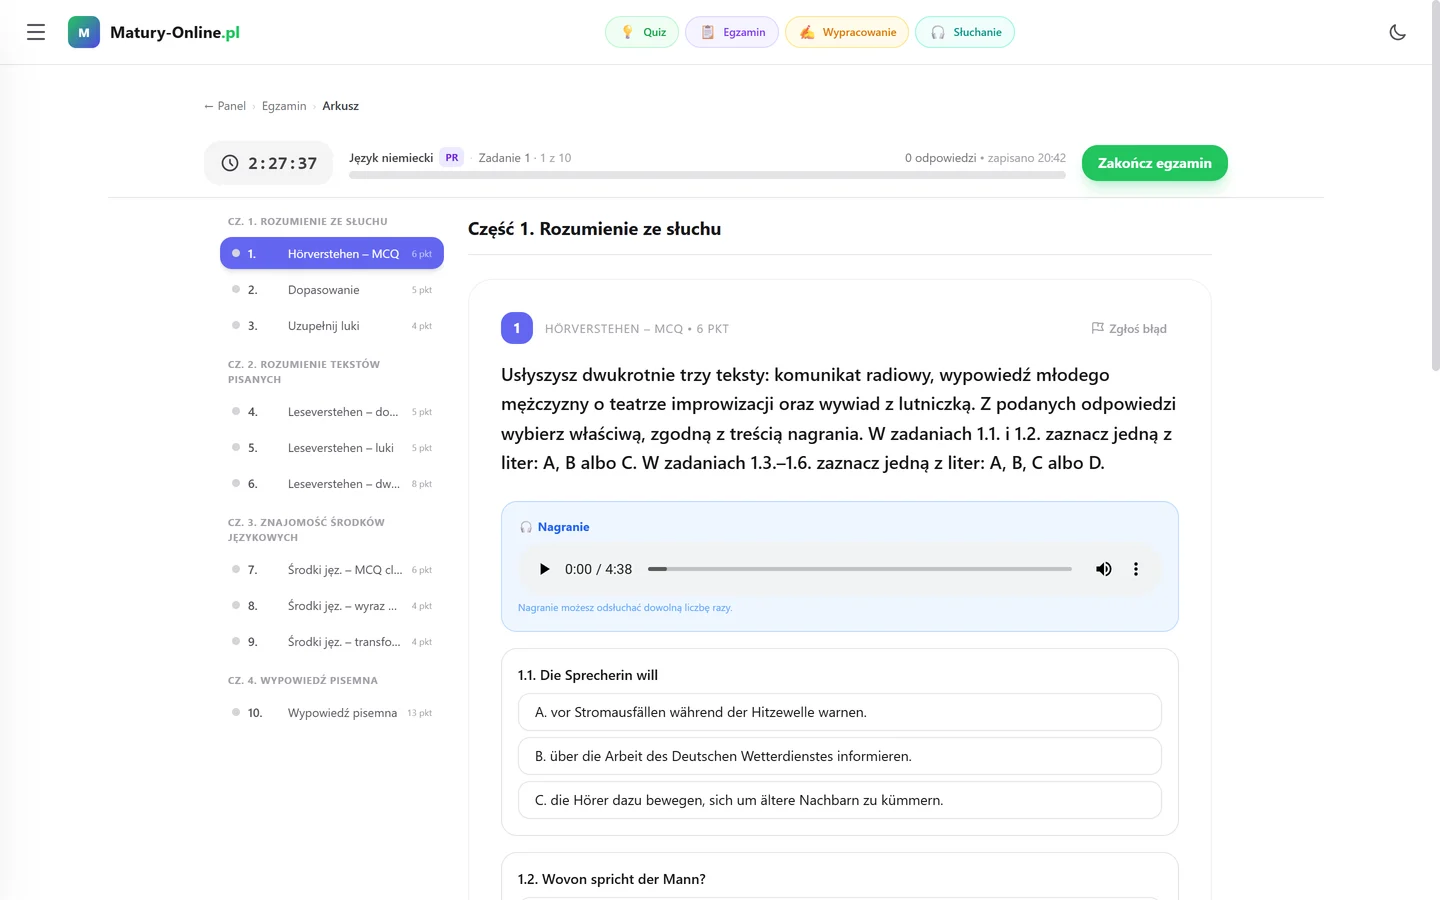Click the question number 1 badge
Viewport: 1440px width, 900px height.
click(517, 328)
